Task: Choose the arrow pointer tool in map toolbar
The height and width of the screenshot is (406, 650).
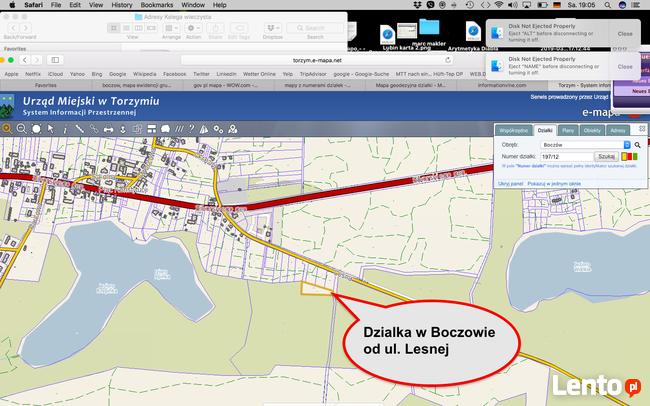Action: 51,129
